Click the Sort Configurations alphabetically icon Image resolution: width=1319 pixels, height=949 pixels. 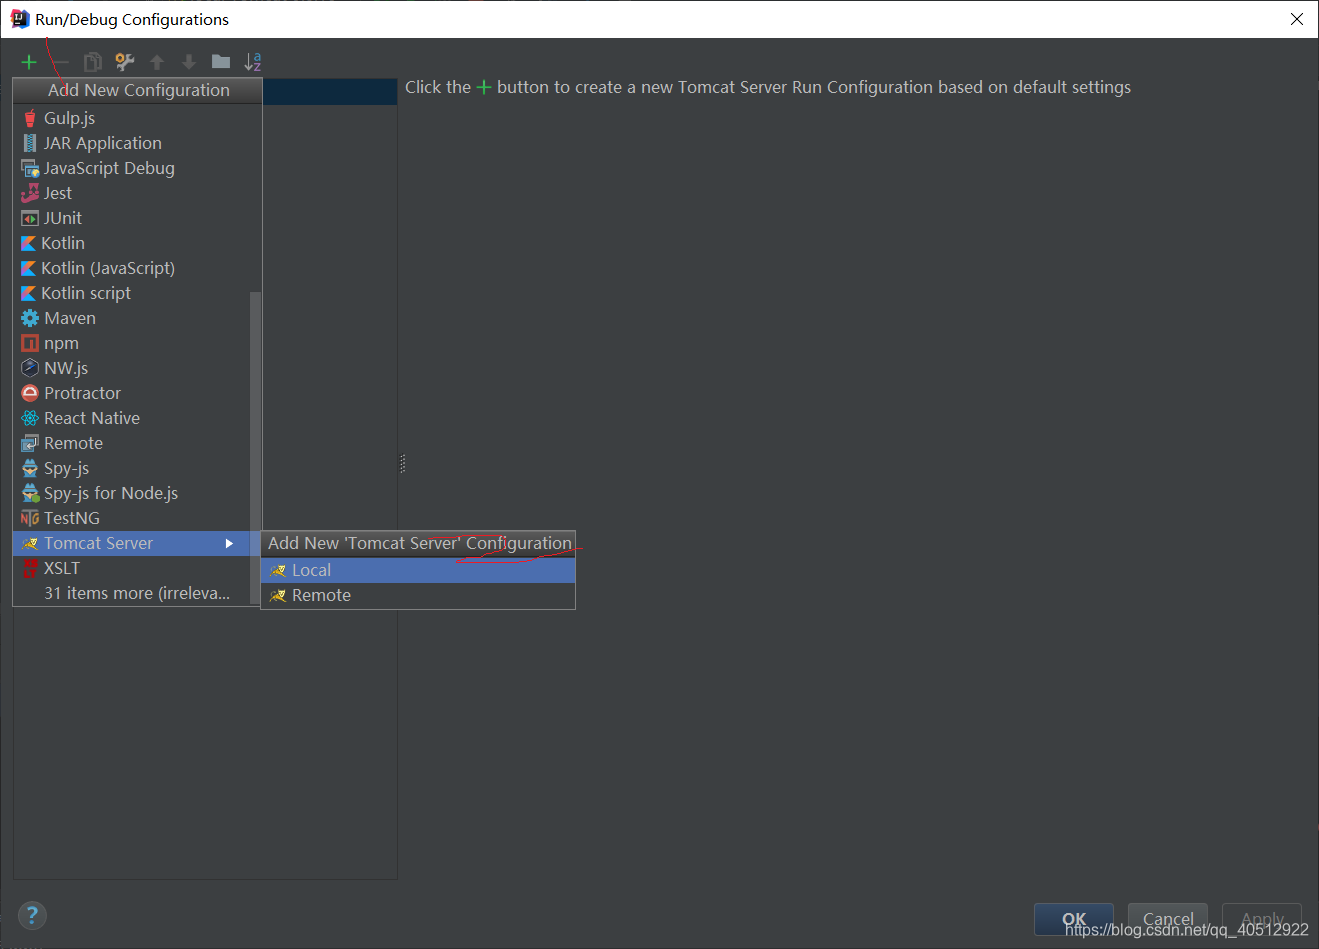(253, 62)
